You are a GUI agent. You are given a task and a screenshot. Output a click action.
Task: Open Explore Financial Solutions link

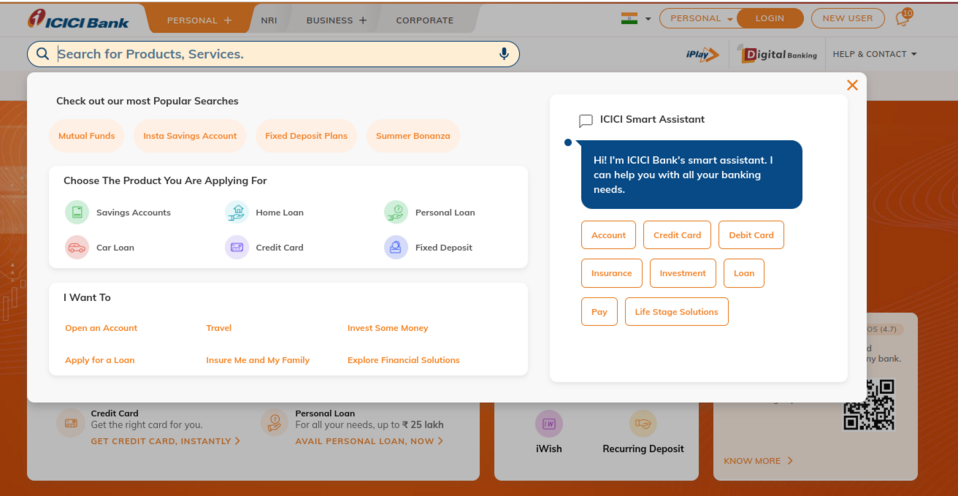click(404, 360)
